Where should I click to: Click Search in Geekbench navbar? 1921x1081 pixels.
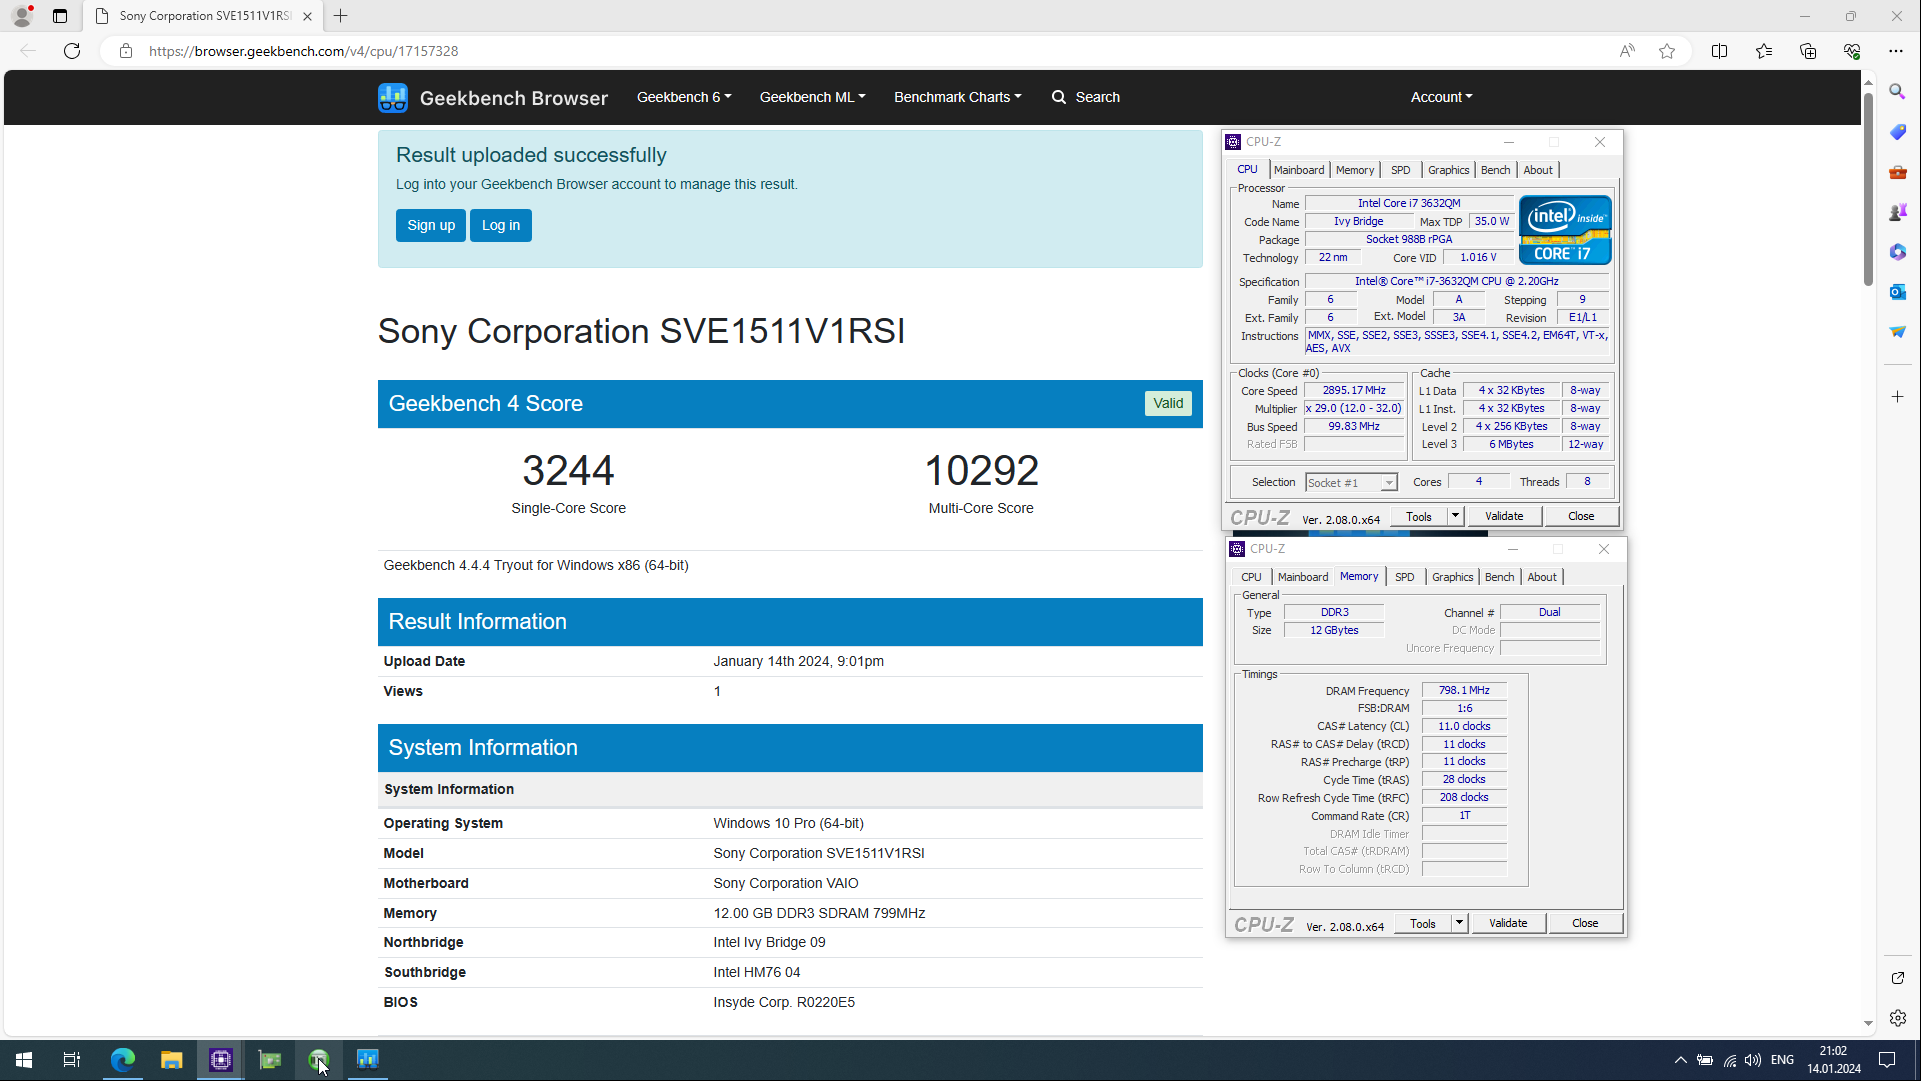coord(1086,97)
